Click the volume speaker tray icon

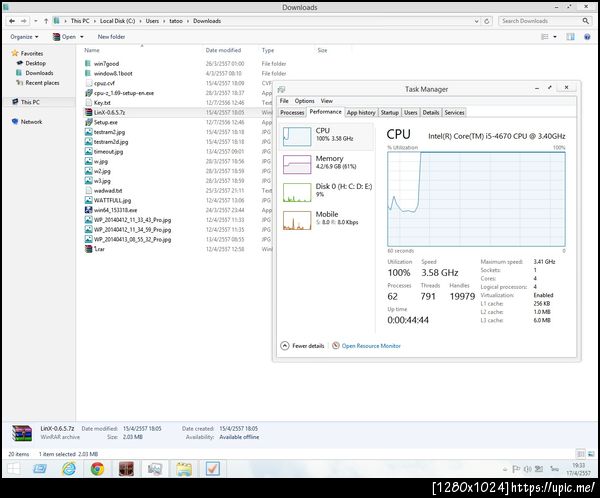point(528,469)
